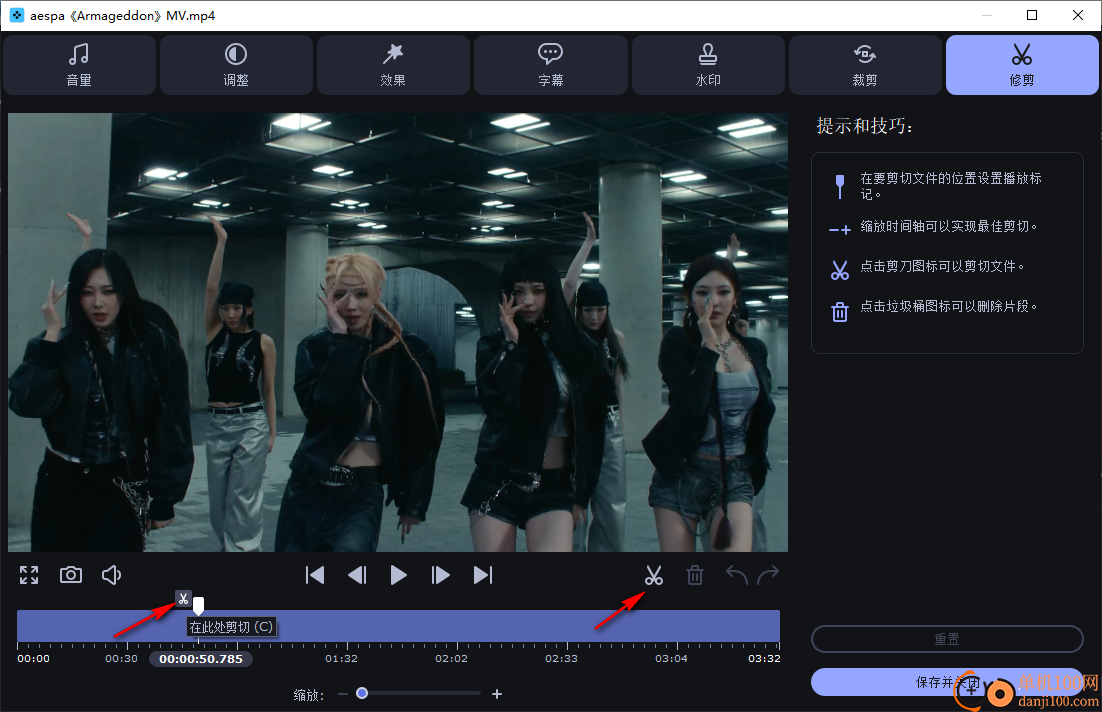Click the white playhead marker on the timeline
This screenshot has height=712, width=1102.
(x=199, y=605)
